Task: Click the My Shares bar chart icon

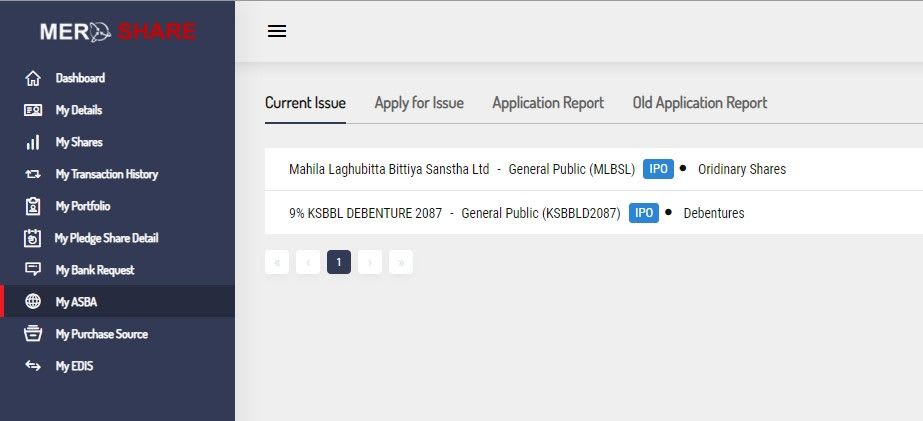Action: [33, 142]
